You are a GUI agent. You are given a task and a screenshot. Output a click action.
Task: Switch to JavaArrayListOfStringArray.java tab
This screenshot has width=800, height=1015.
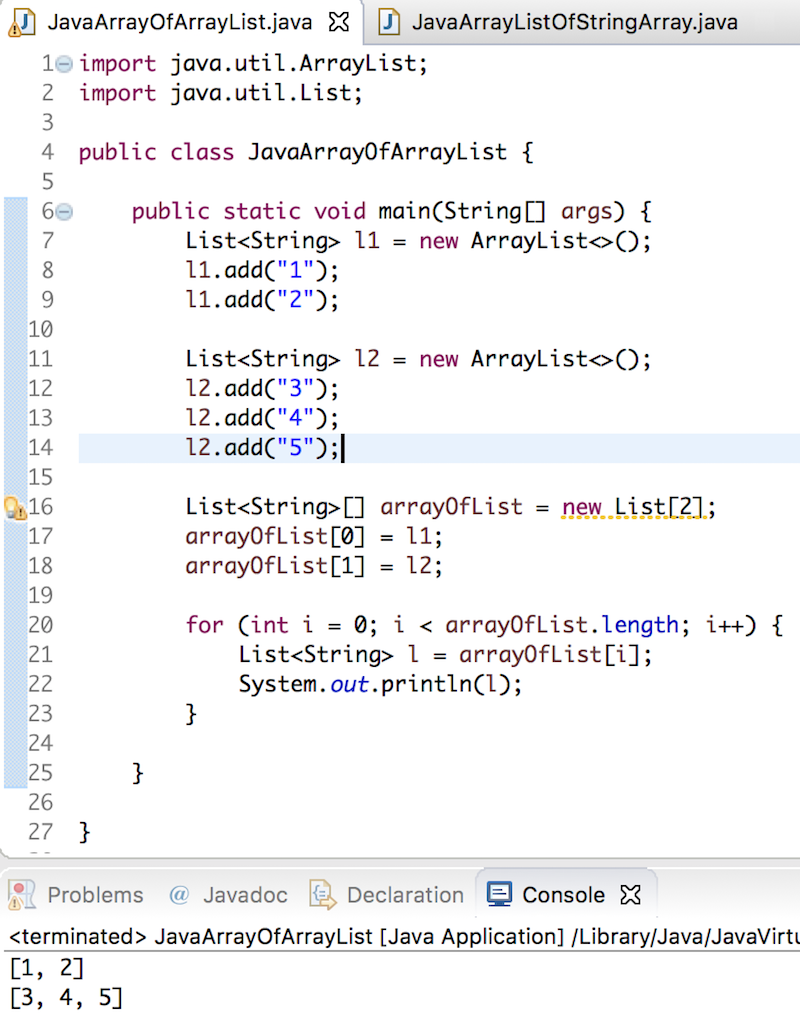tap(570, 21)
